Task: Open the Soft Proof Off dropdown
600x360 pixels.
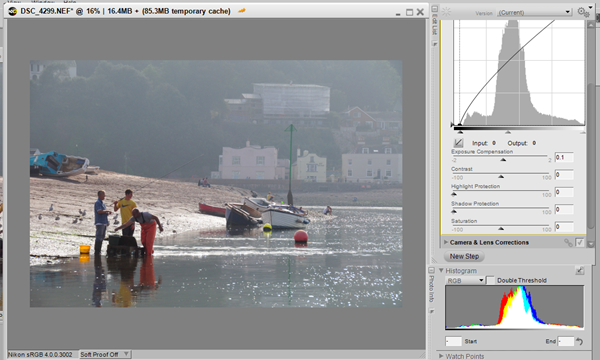Action: click(x=105, y=355)
